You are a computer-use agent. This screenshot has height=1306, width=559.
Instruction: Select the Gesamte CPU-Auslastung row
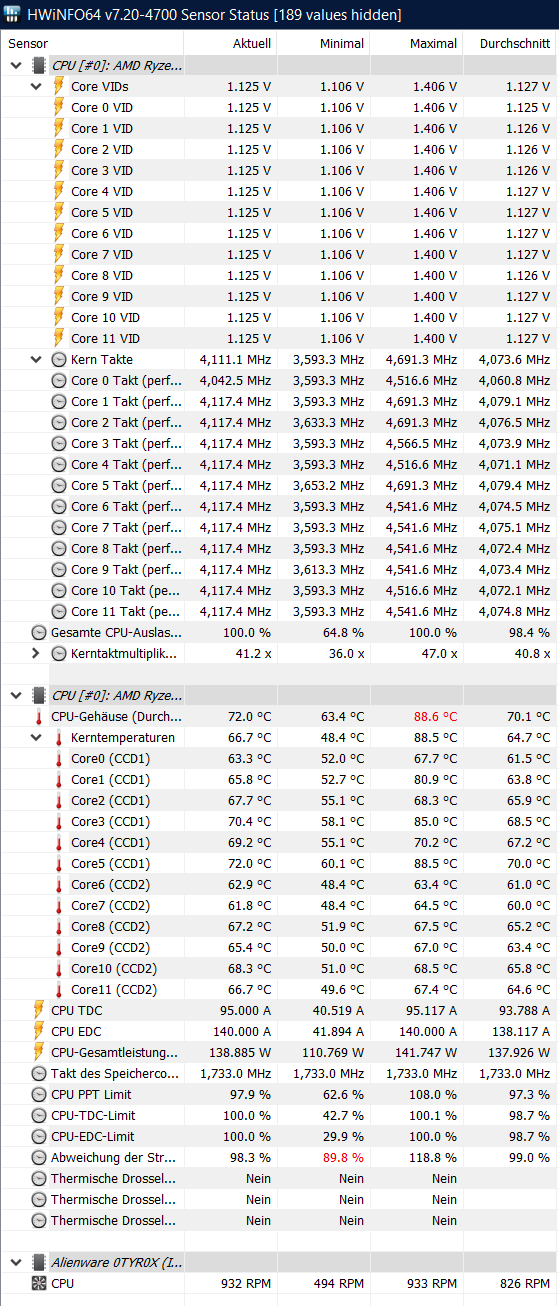pos(279,632)
